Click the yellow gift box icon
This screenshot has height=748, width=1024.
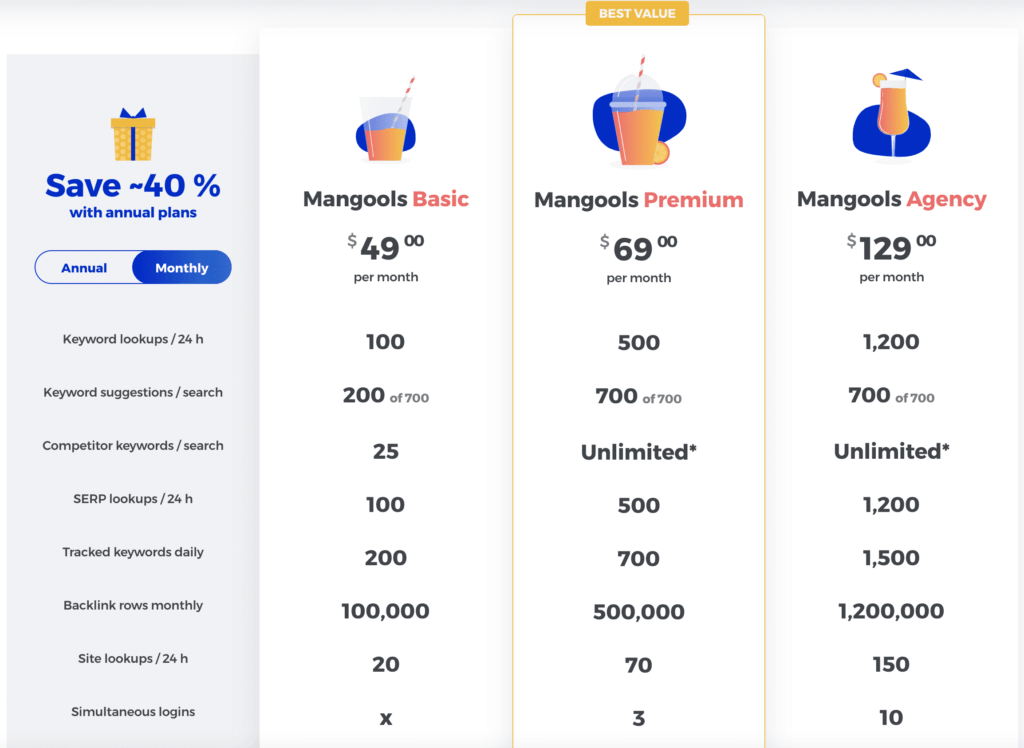(133, 135)
